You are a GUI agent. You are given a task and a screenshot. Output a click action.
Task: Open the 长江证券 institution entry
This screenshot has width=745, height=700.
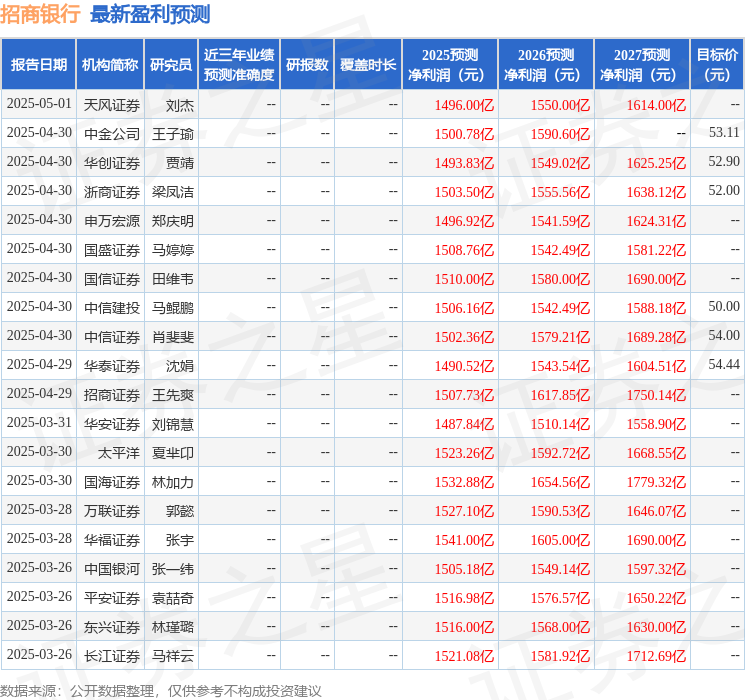(x=111, y=655)
